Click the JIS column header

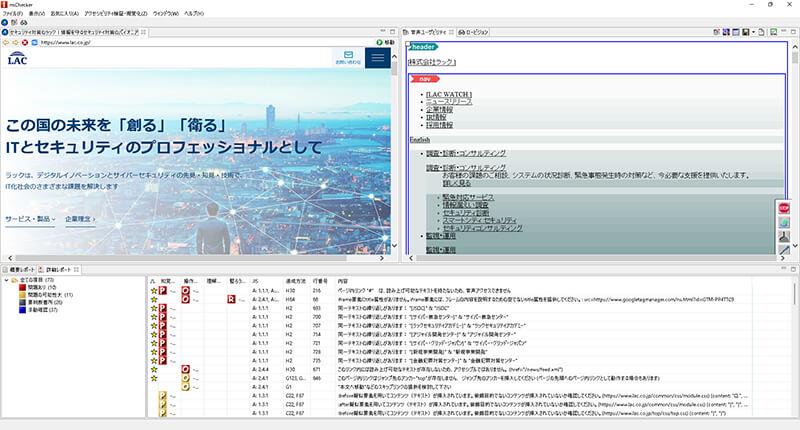click(x=256, y=282)
